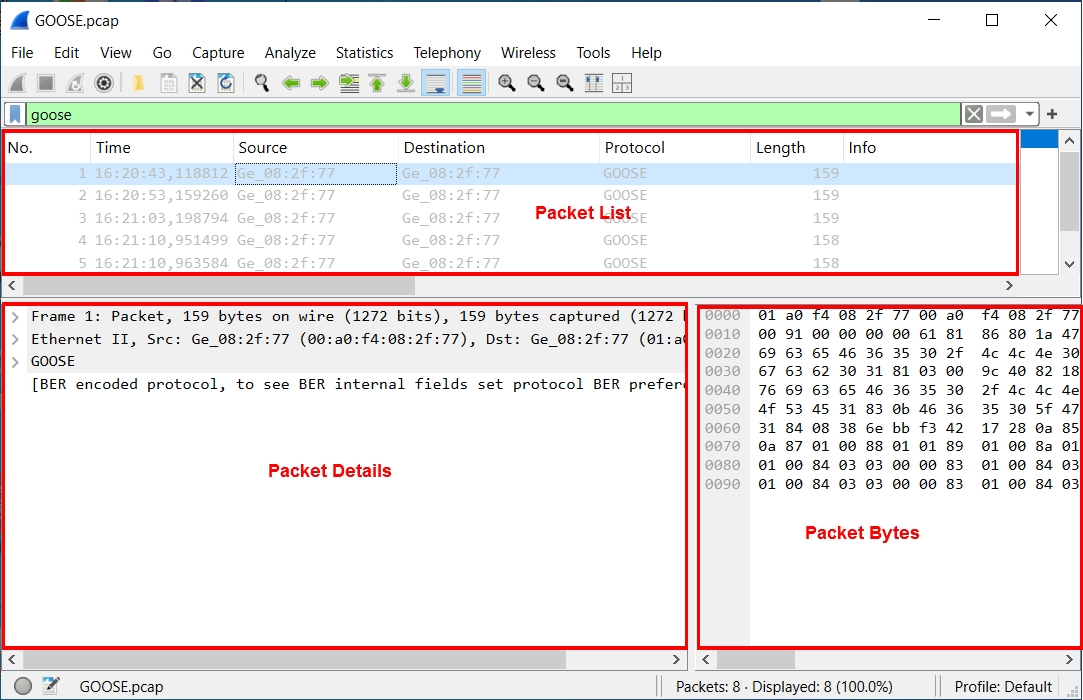
Task: Go to the last packet using green down arrow
Action: coord(406,83)
